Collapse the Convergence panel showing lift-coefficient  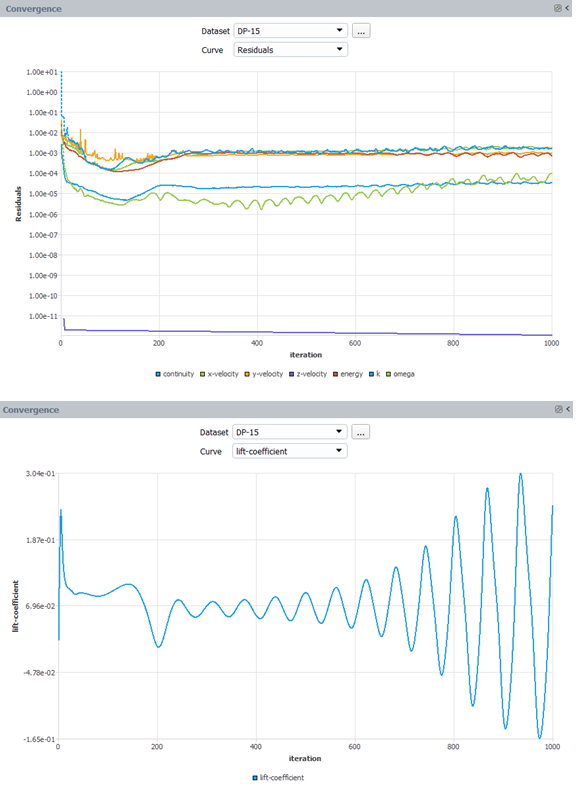click(x=568, y=409)
